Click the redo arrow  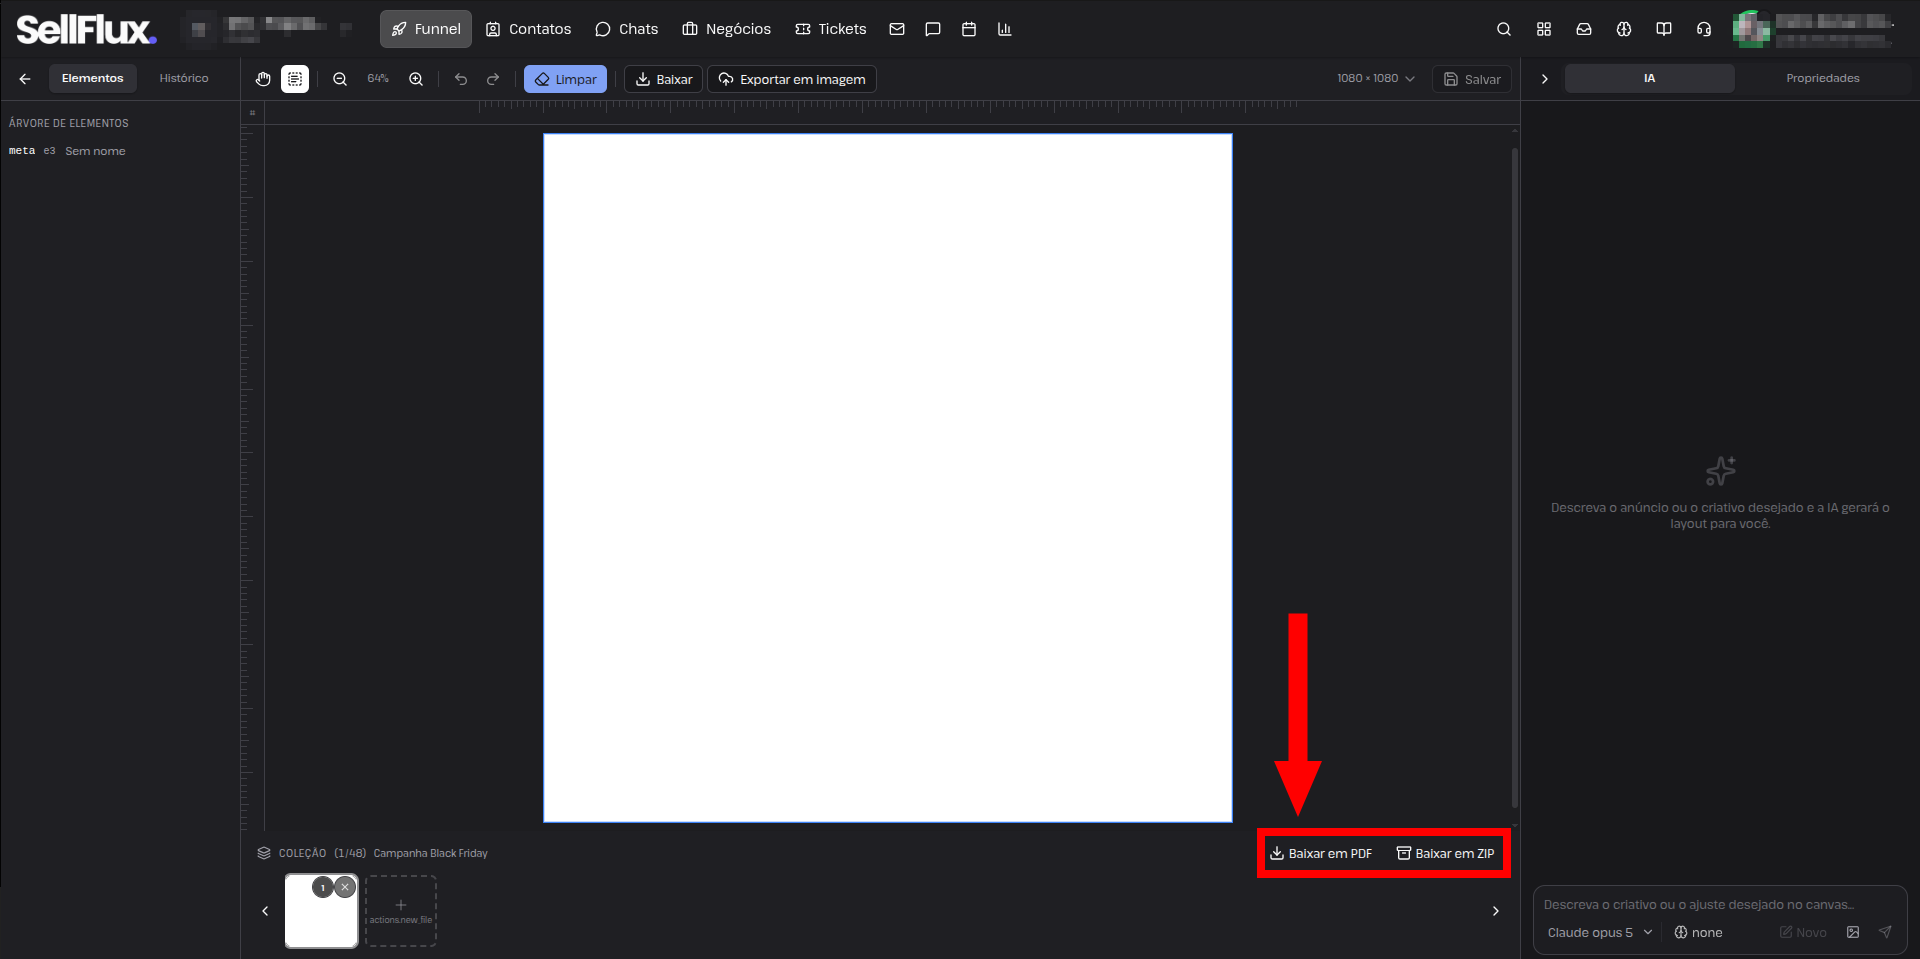(x=493, y=79)
